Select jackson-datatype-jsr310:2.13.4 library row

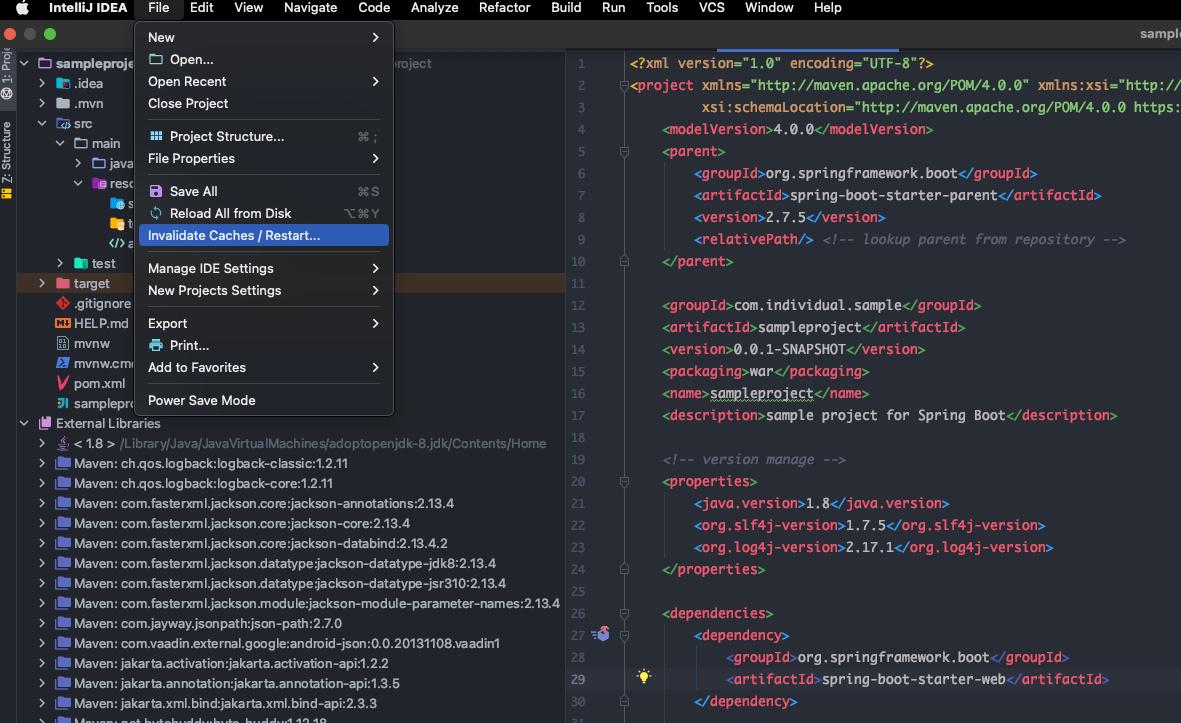pos(291,583)
